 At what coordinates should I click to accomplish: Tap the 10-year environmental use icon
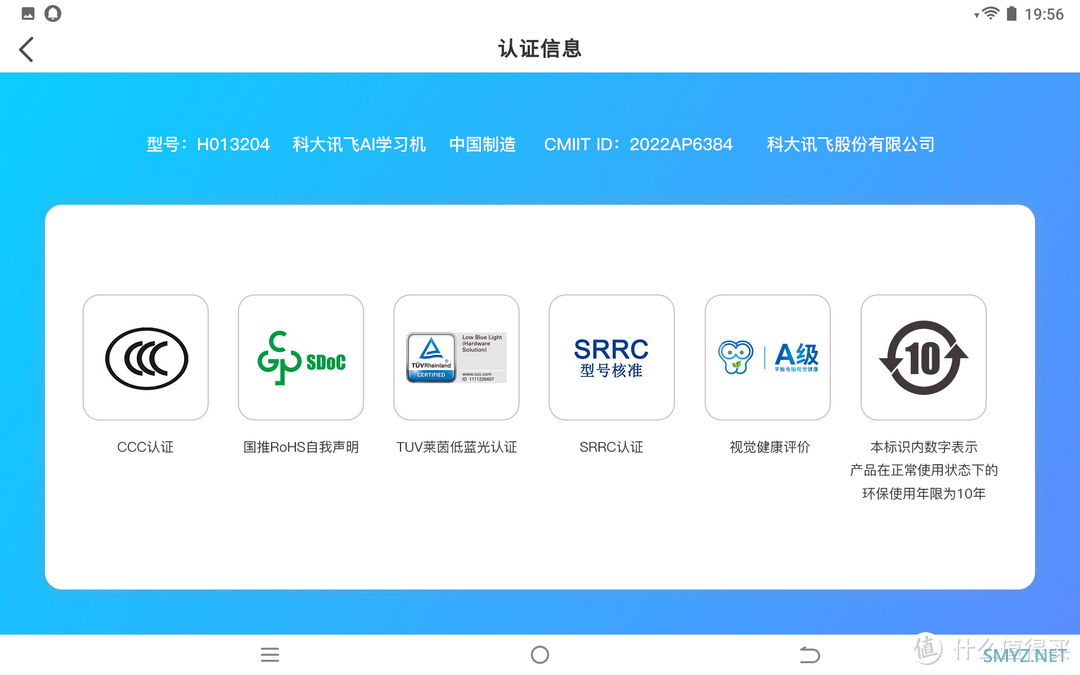click(x=923, y=357)
